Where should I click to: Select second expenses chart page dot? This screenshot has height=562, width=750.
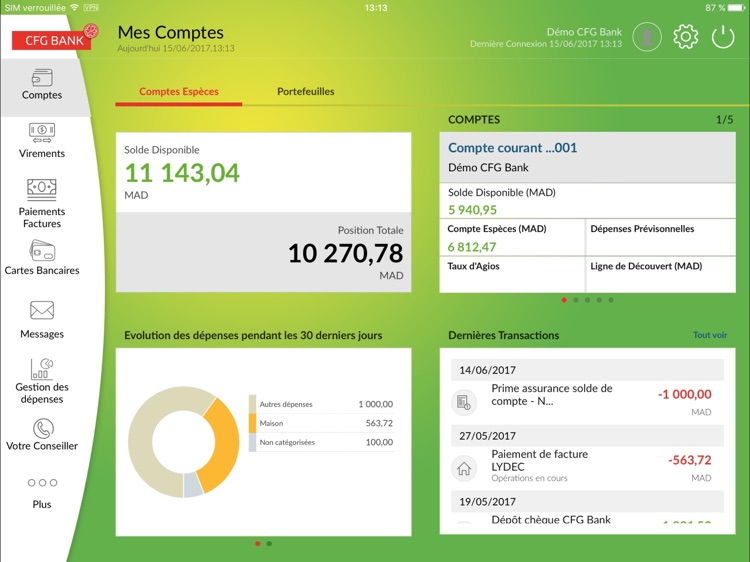[x=269, y=543]
